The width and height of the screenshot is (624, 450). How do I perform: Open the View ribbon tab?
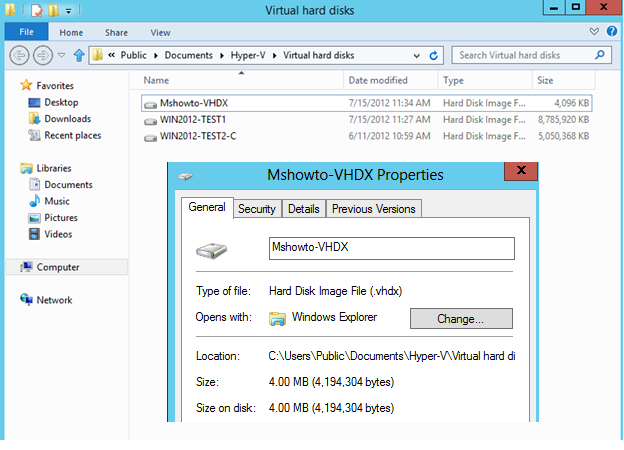[x=160, y=33]
